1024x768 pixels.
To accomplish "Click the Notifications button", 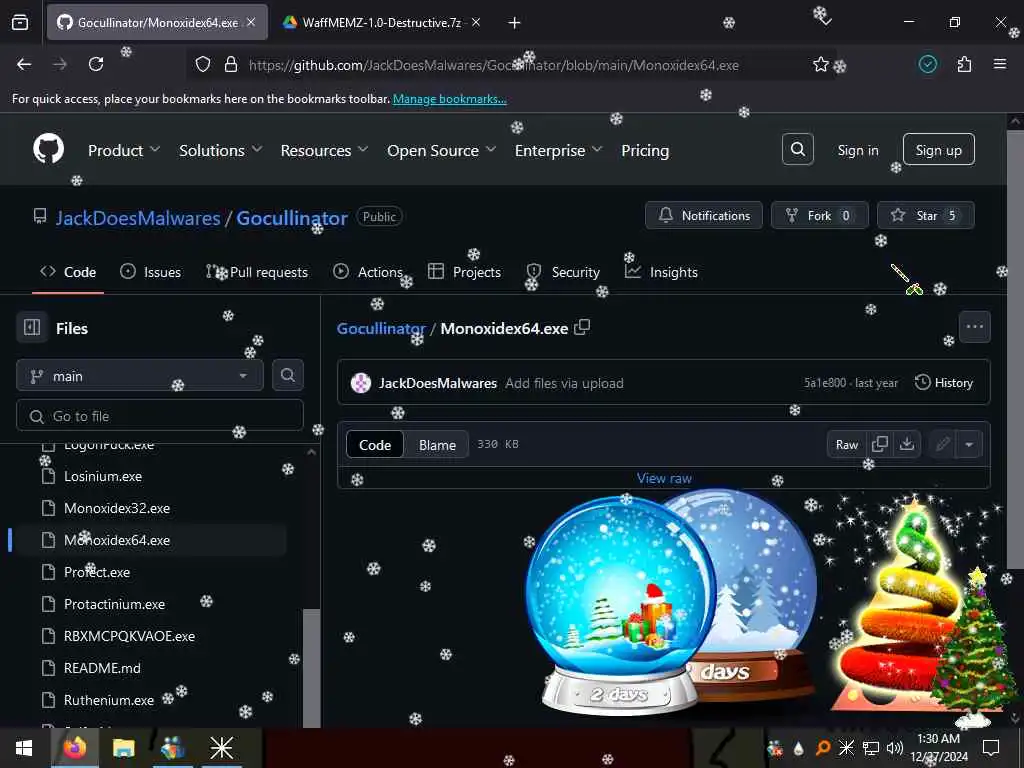I will tap(703, 215).
